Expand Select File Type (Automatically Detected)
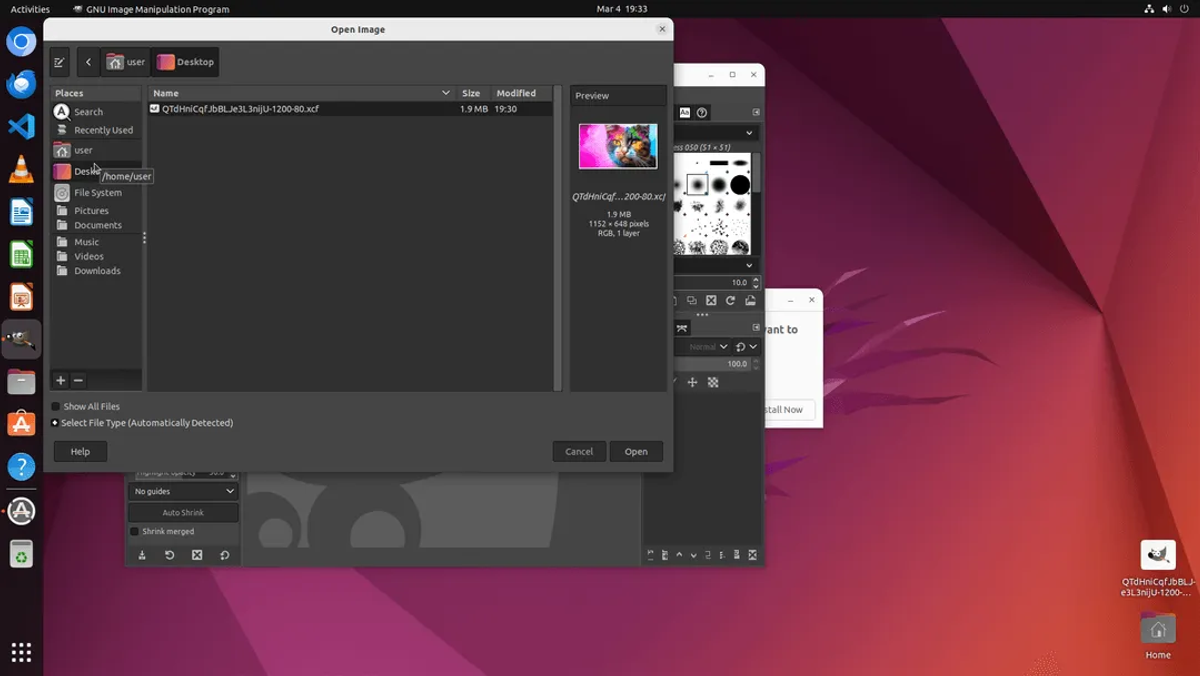The image size is (1200, 676). click(x=142, y=423)
